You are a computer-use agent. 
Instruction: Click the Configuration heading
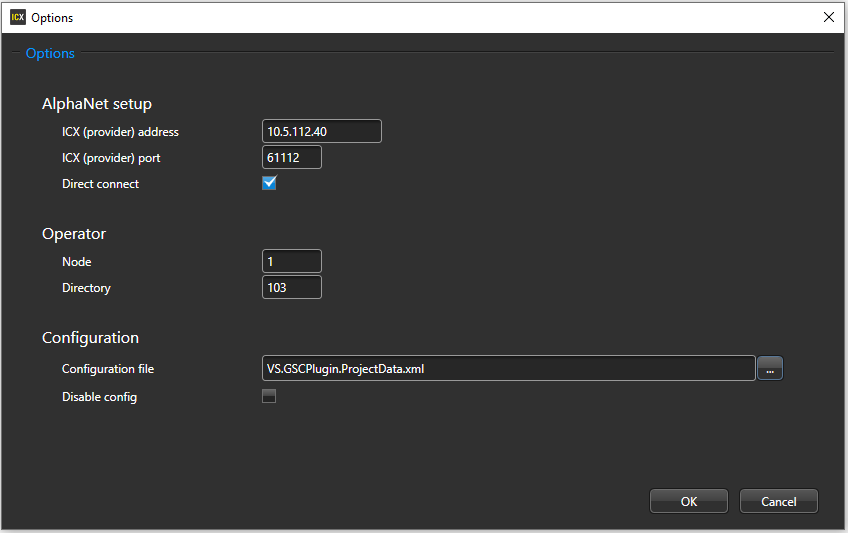click(x=90, y=337)
